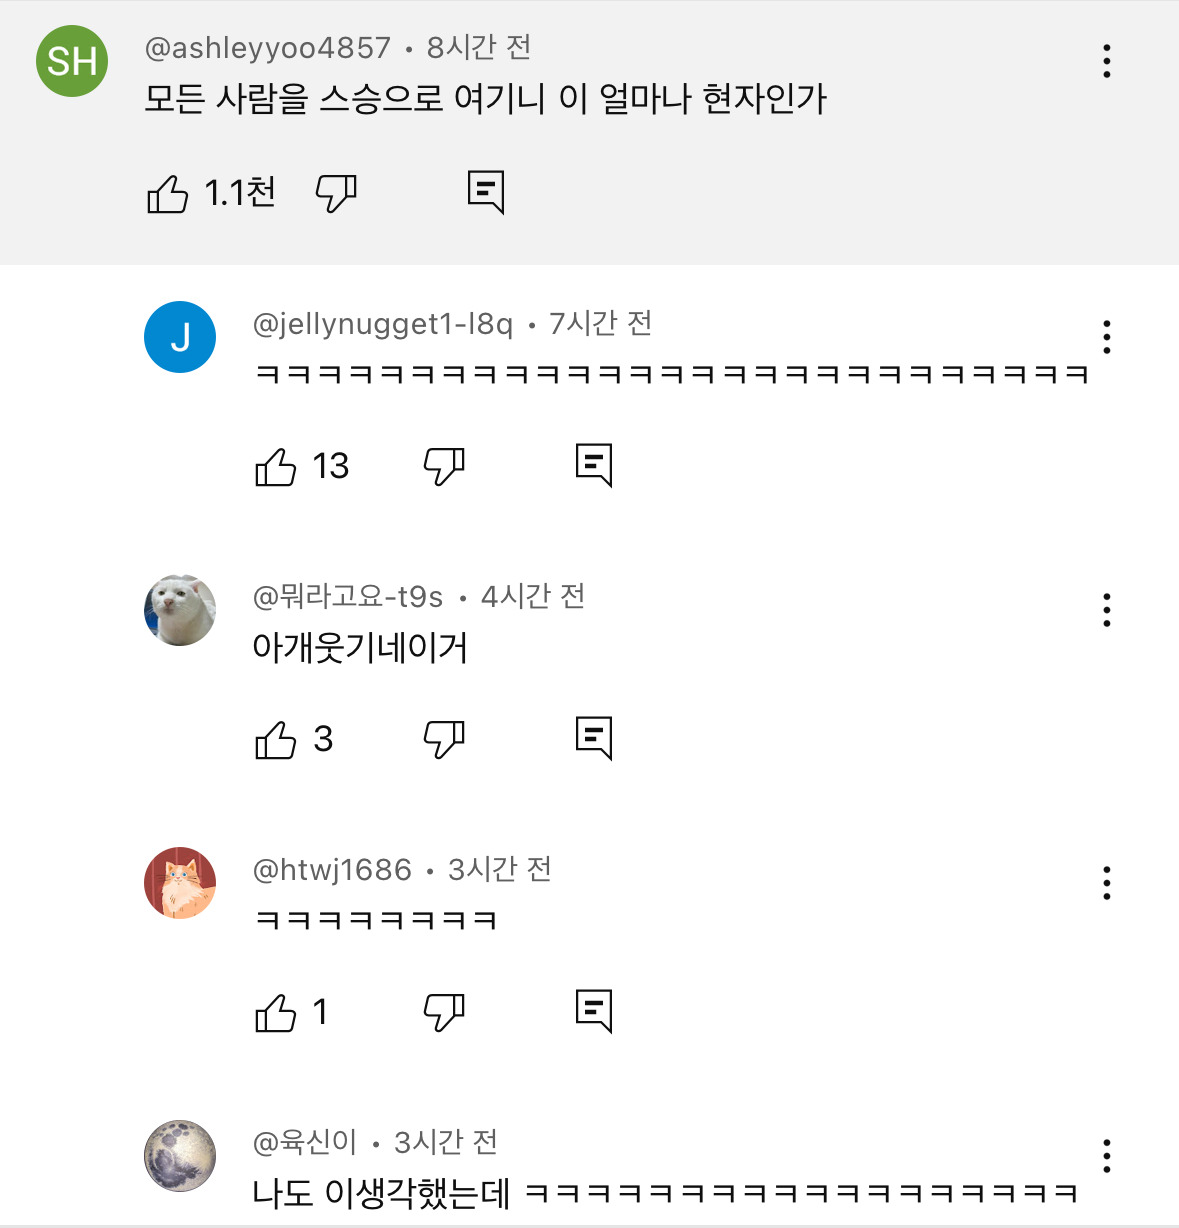Like the comment by @ashleyyoo4857

[x=168, y=193]
